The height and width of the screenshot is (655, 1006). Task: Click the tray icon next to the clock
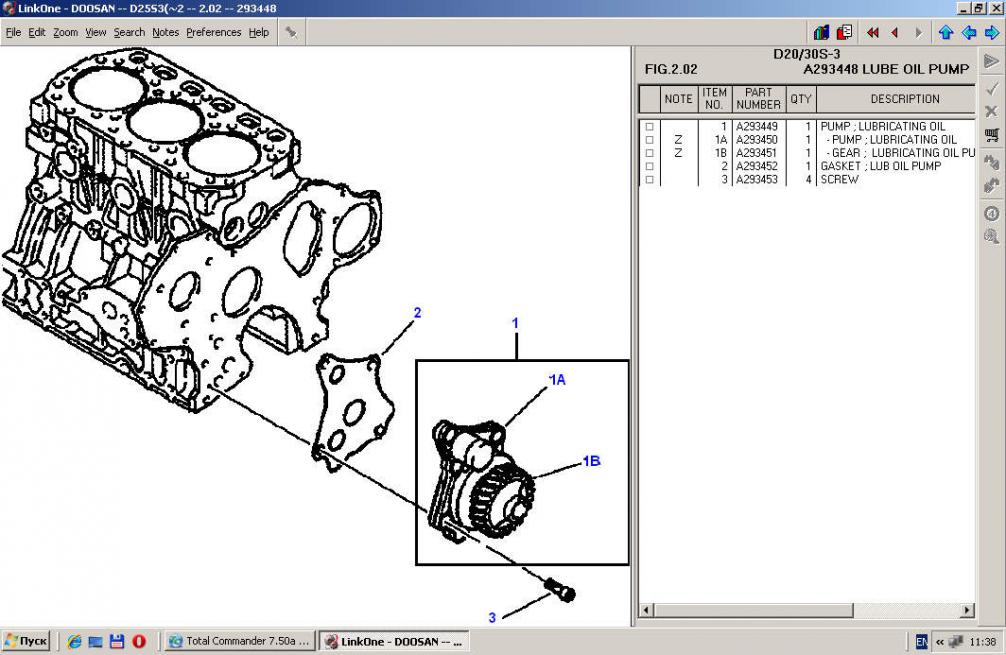[x=956, y=642]
